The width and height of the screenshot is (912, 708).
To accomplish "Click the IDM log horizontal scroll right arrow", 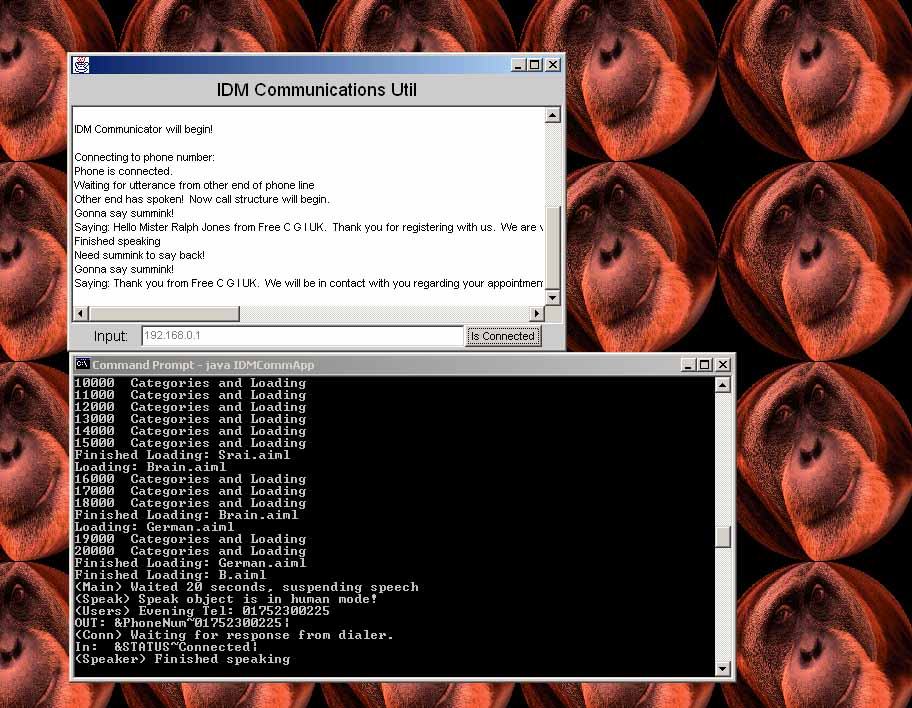I will coord(536,314).
